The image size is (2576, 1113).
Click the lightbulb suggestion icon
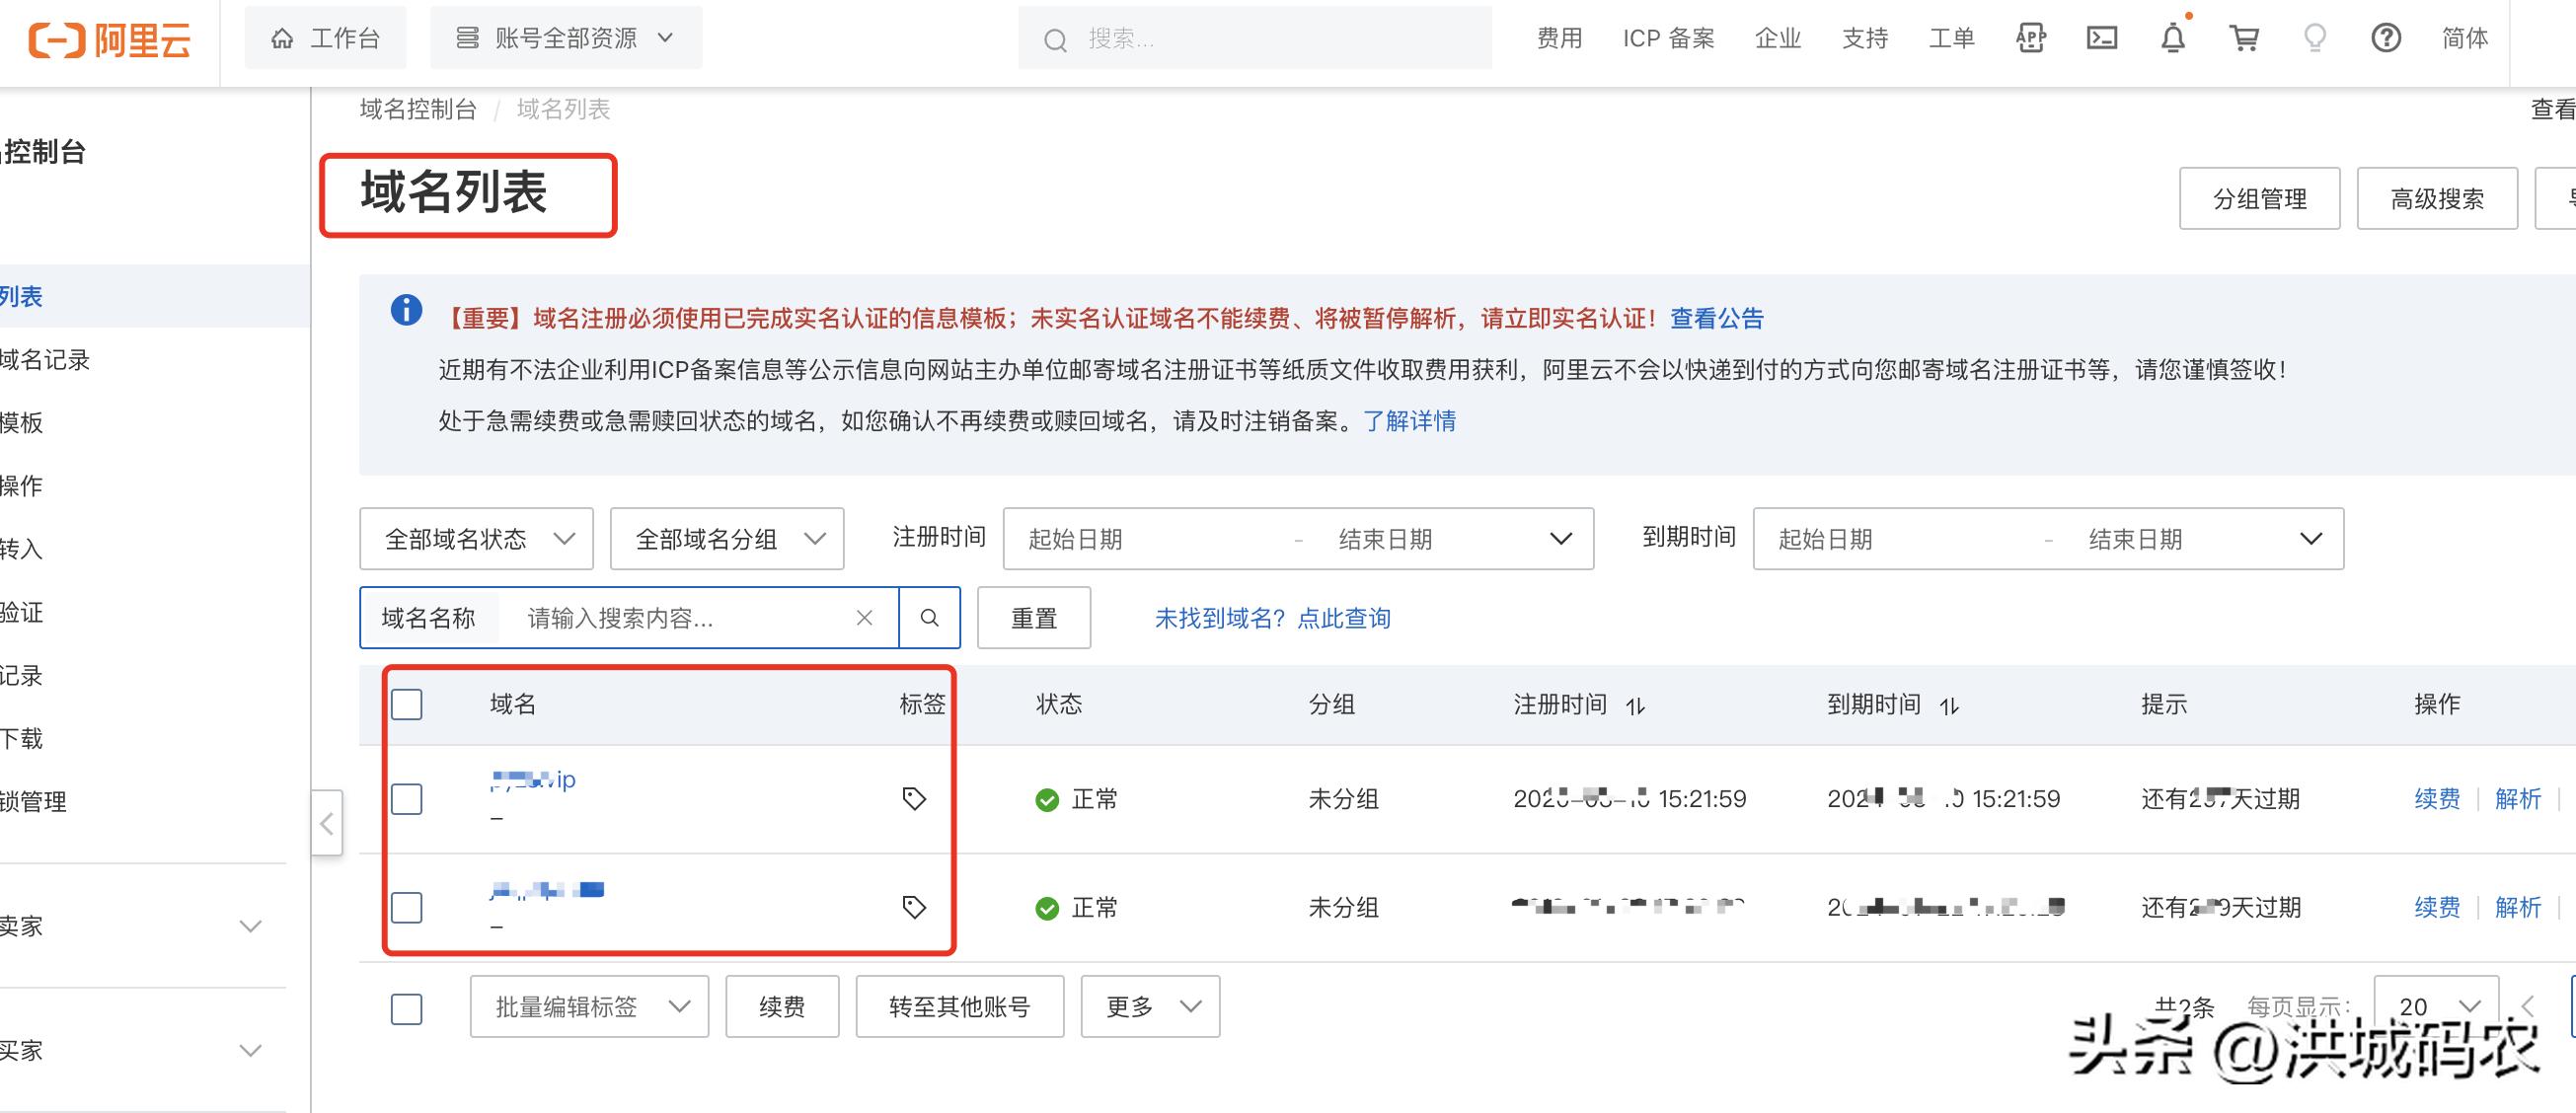[x=2315, y=38]
